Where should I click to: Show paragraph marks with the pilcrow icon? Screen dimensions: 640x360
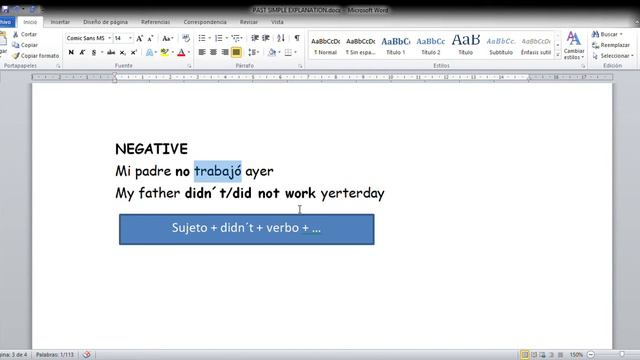[297, 38]
